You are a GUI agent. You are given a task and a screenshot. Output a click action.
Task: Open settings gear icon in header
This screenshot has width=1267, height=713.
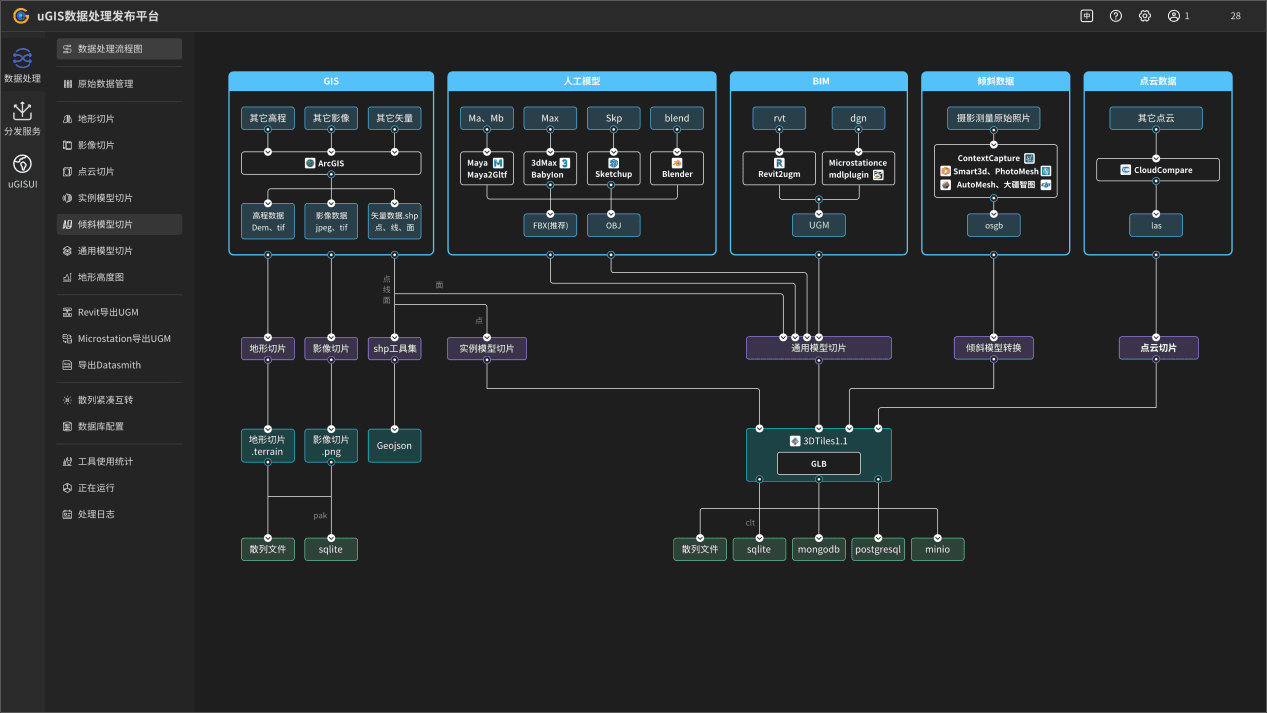(x=1145, y=16)
